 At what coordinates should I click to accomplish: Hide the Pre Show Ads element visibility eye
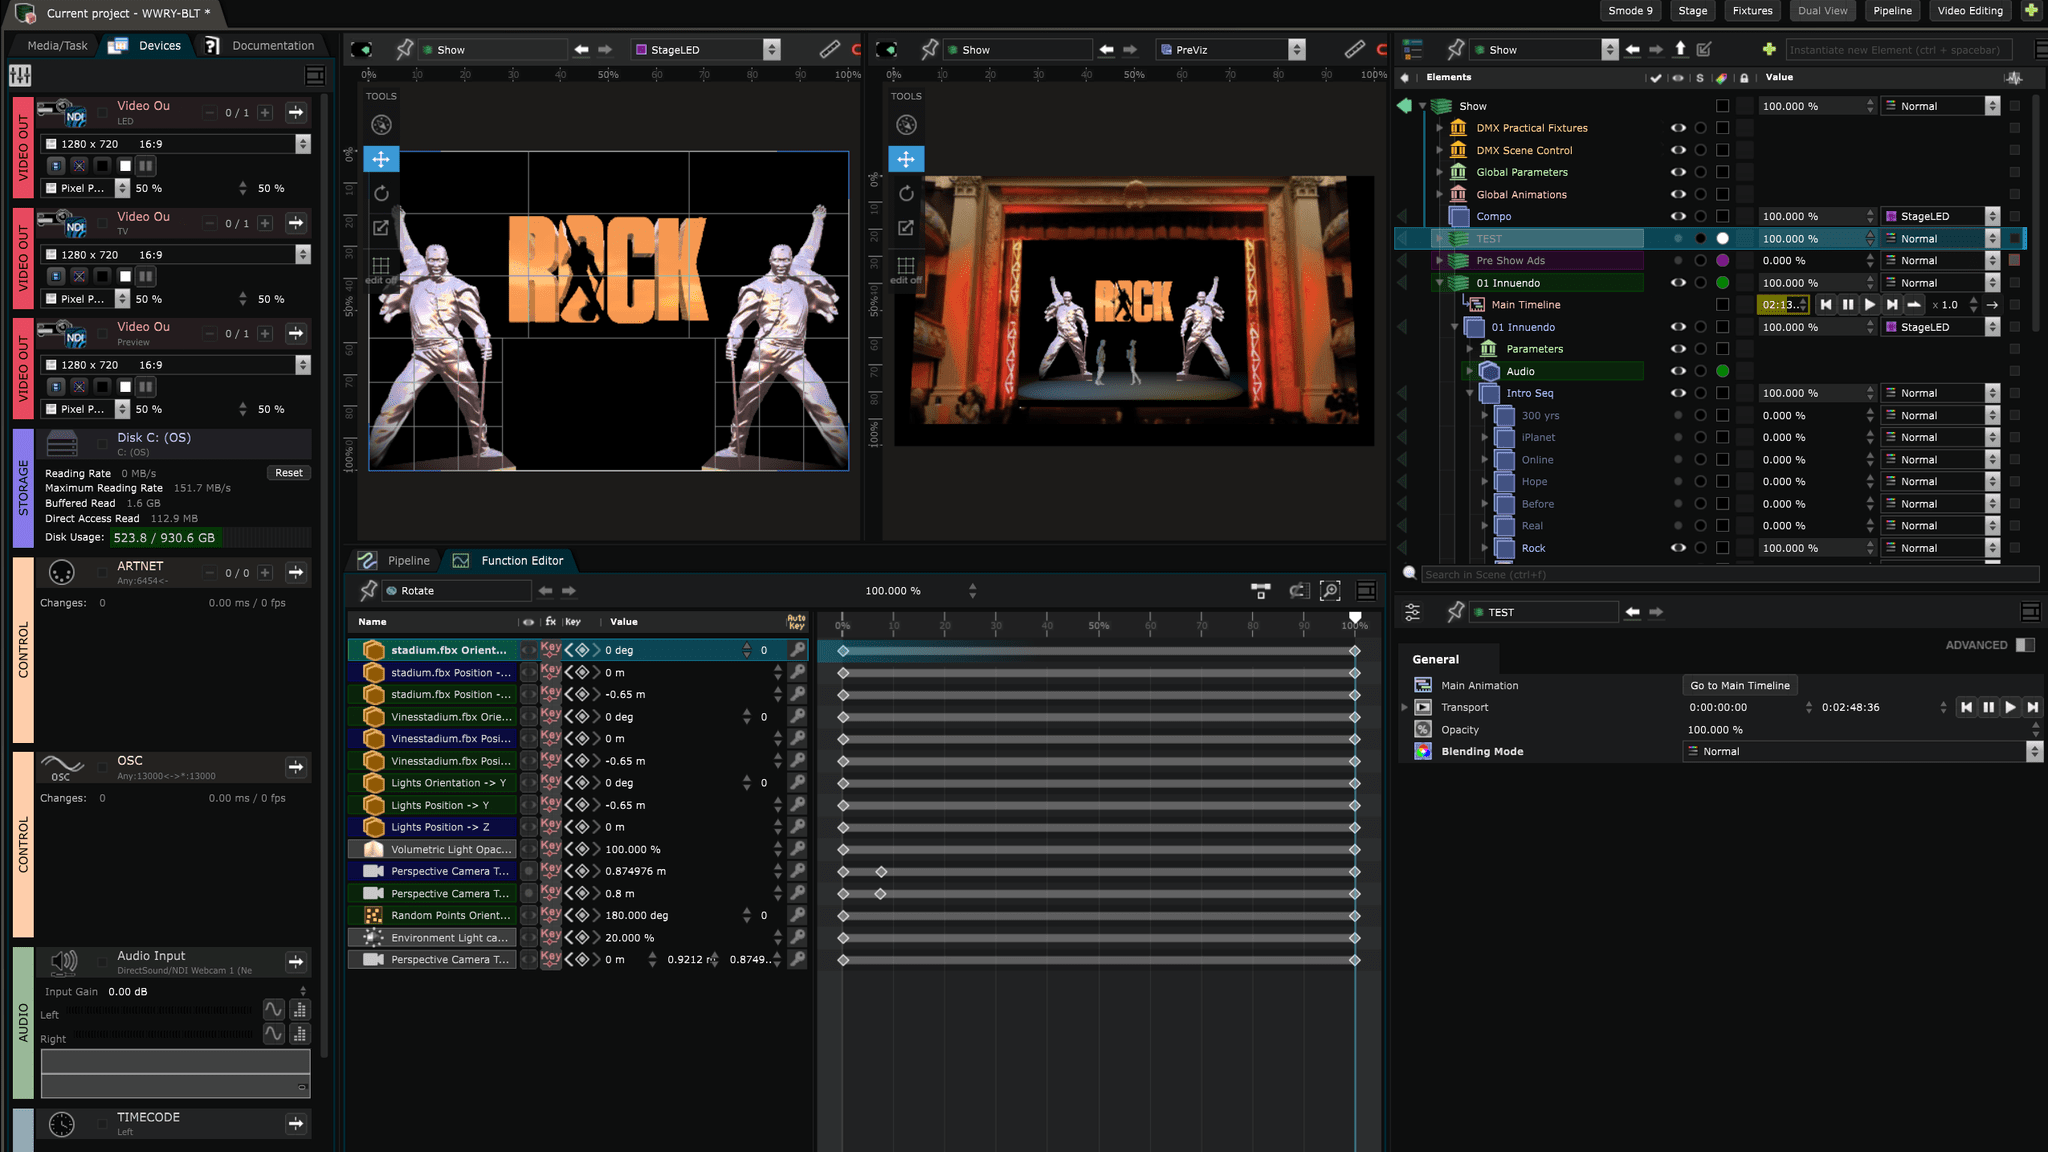[1679, 260]
